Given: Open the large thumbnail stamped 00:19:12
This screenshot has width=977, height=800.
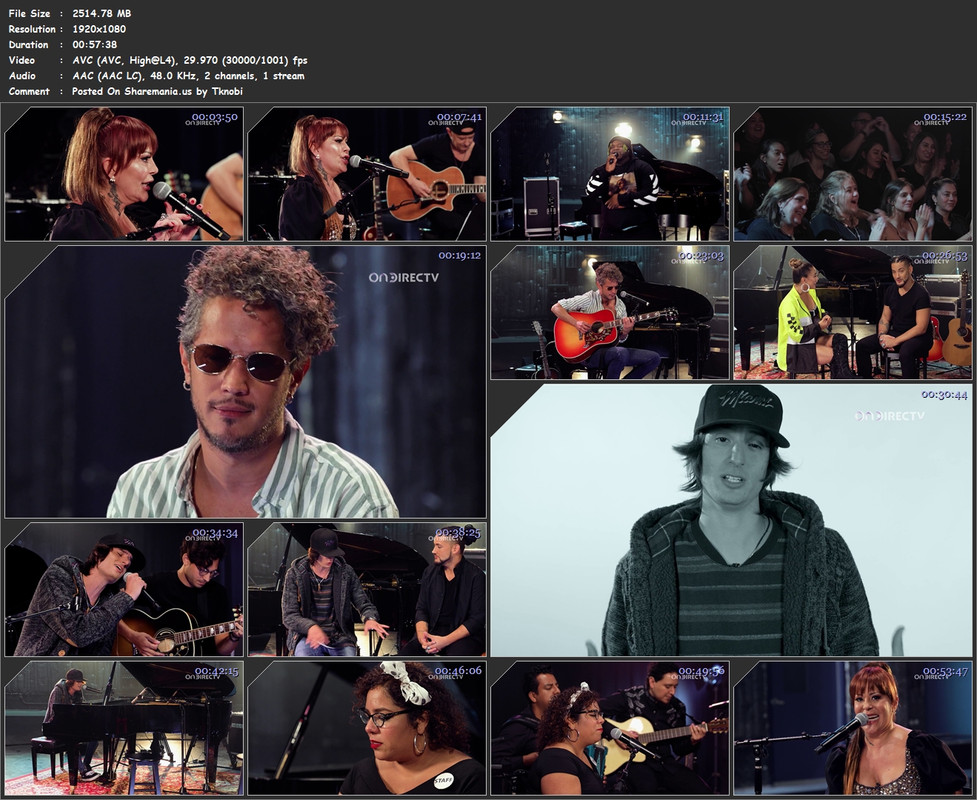Looking at the screenshot, I should tap(245, 381).
